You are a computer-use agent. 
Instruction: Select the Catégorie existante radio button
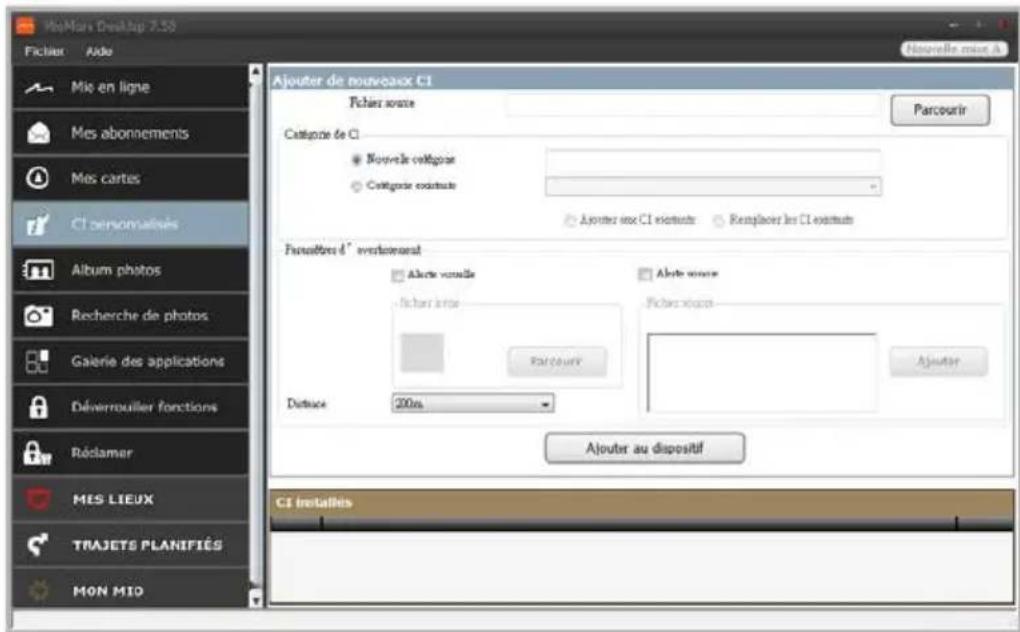click(x=356, y=186)
